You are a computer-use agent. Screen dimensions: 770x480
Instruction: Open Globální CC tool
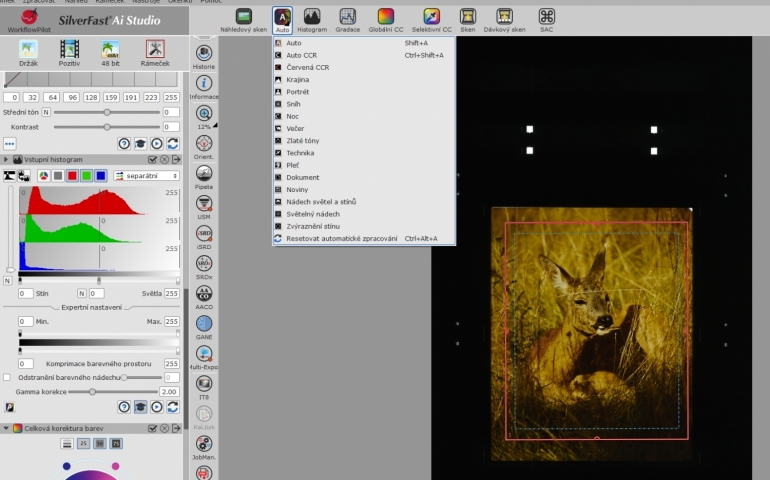[385, 17]
